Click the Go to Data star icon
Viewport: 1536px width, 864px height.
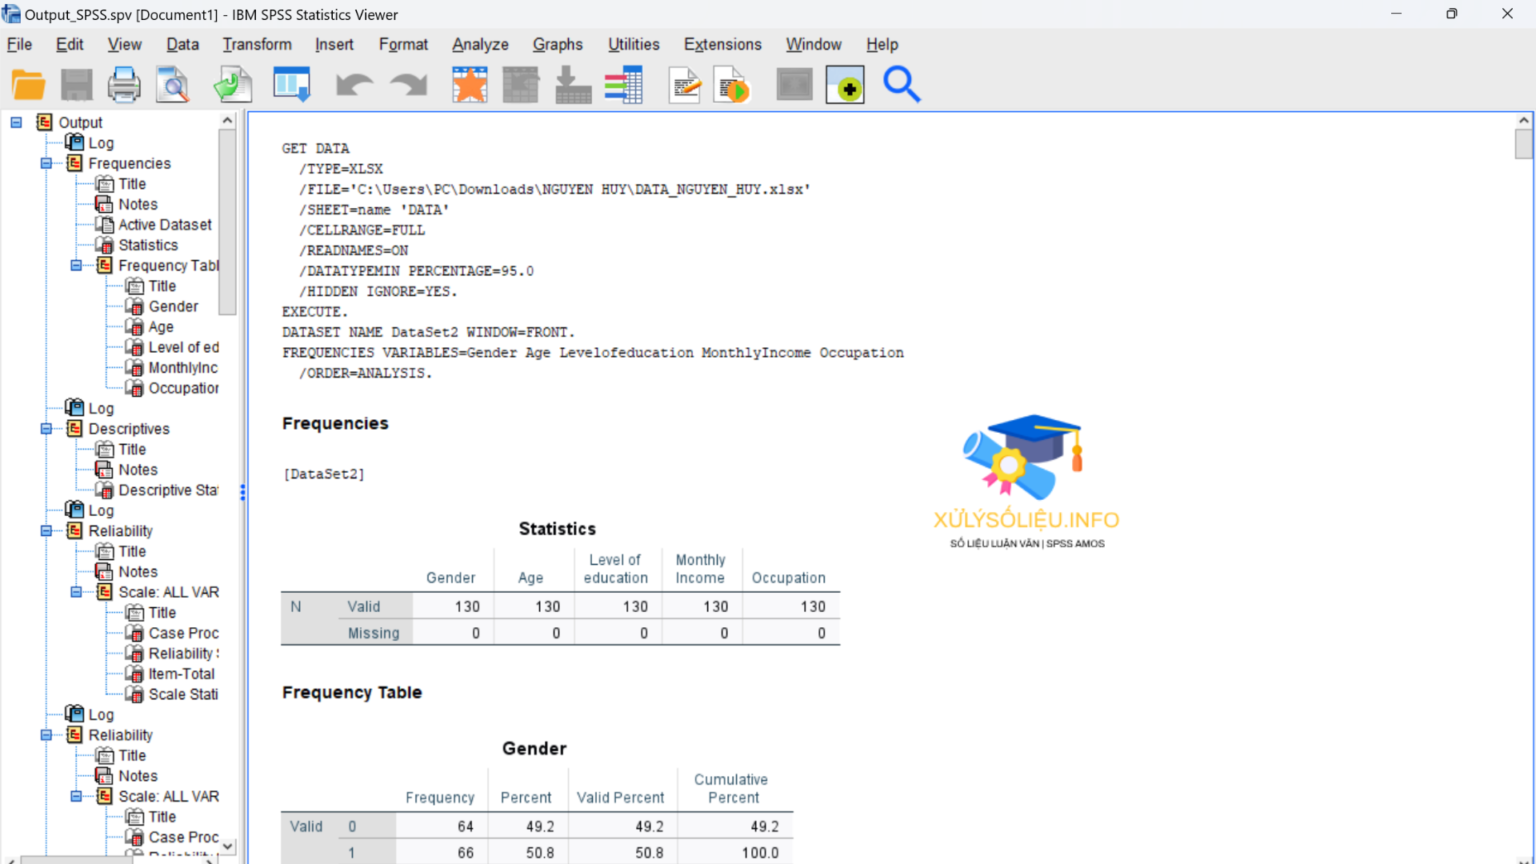click(469, 85)
